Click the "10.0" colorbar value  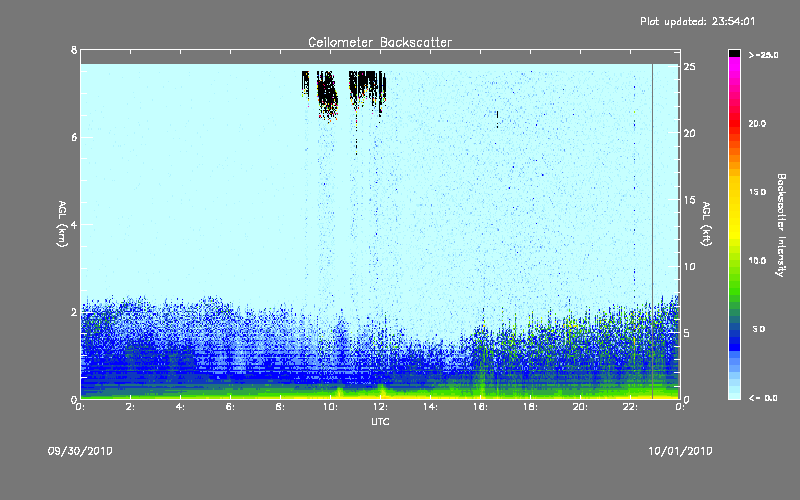pyautogui.click(x=757, y=261)
